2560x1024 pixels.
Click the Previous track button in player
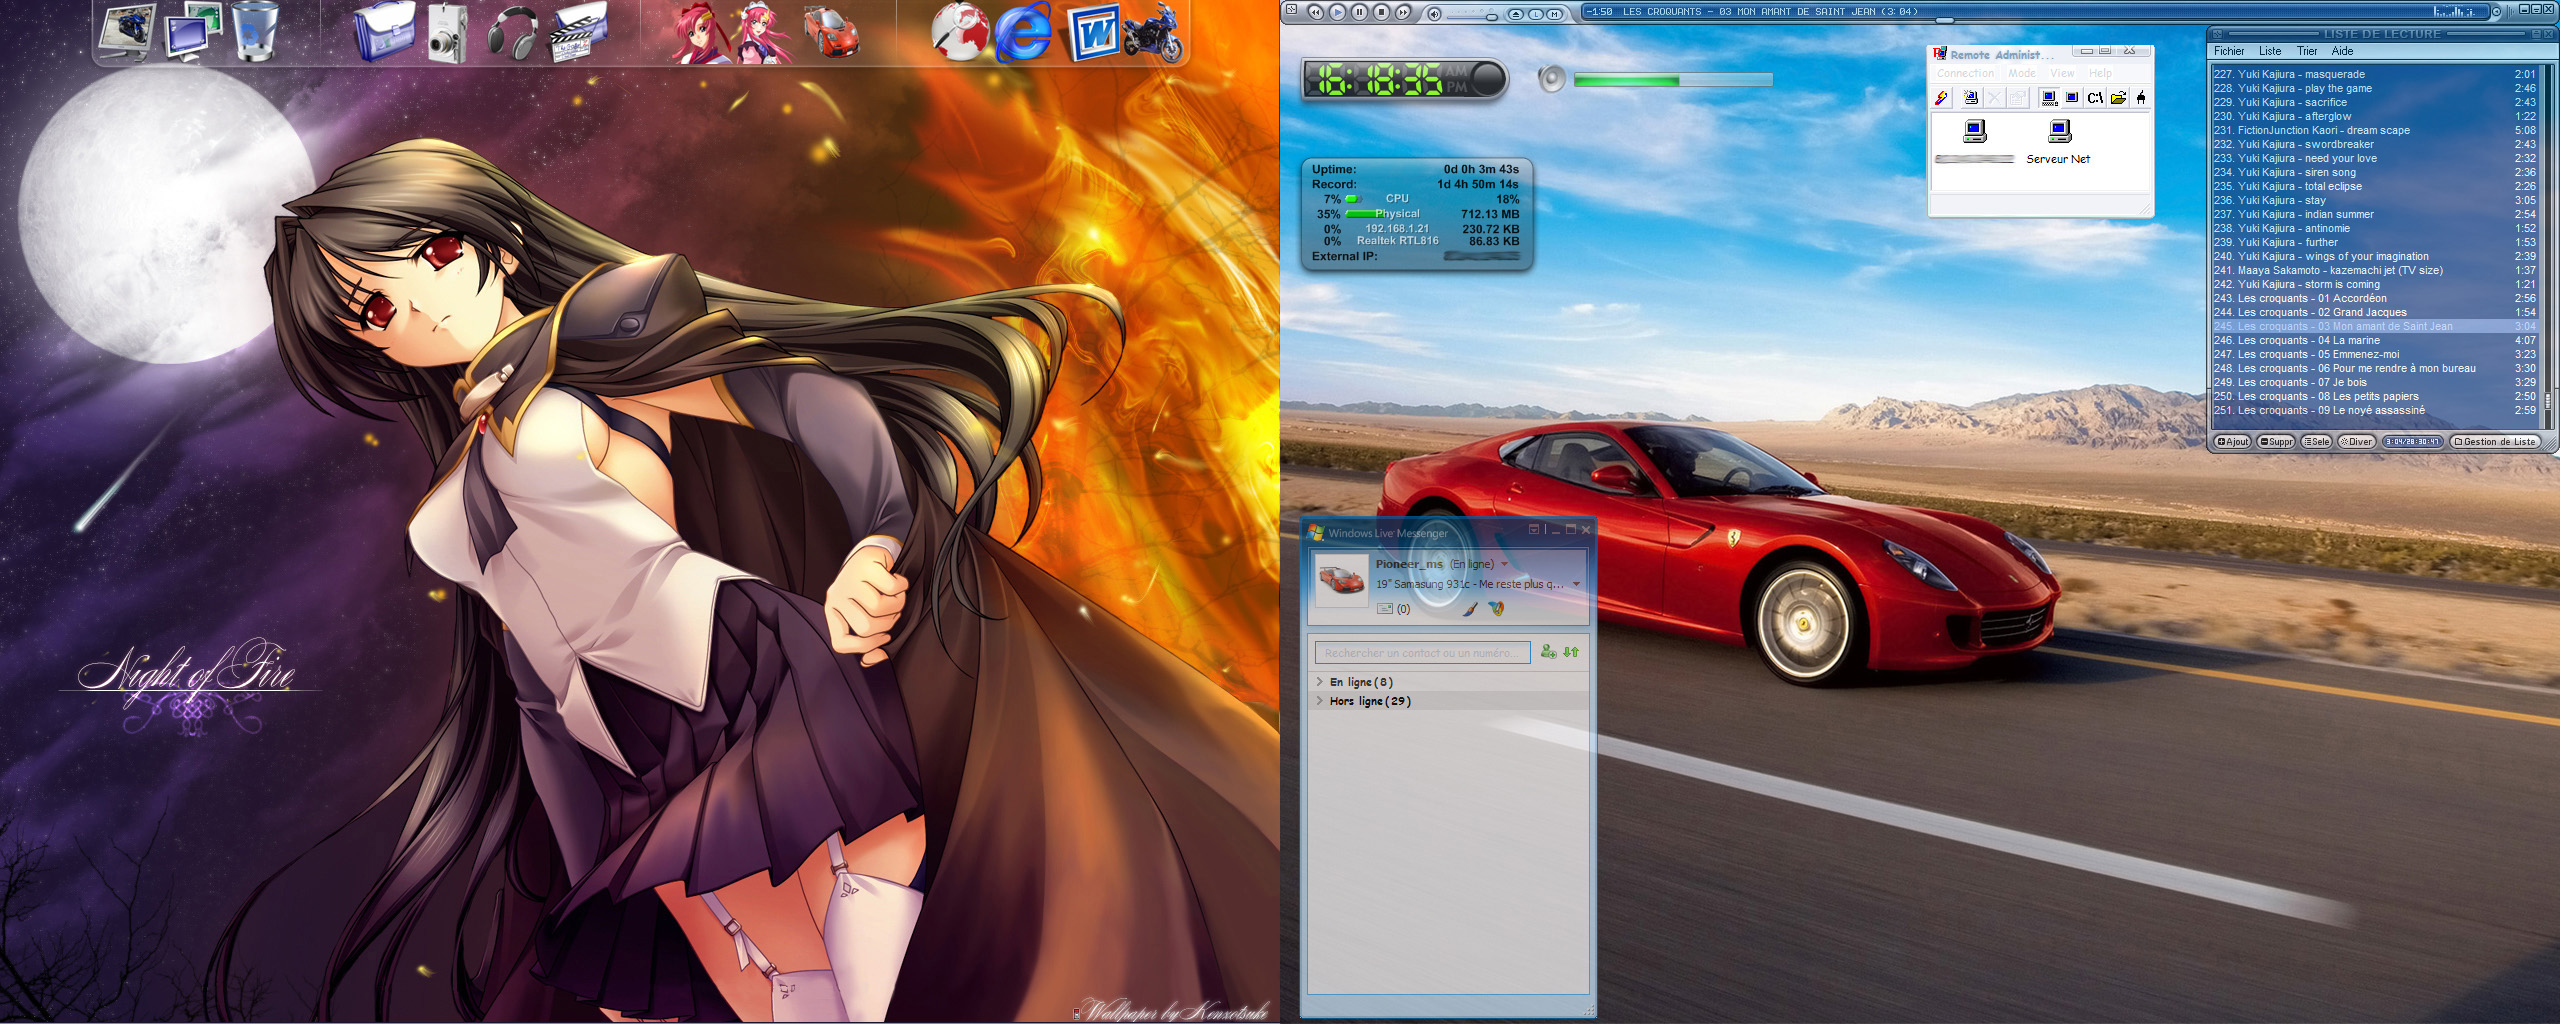(x=1316, y=12)
